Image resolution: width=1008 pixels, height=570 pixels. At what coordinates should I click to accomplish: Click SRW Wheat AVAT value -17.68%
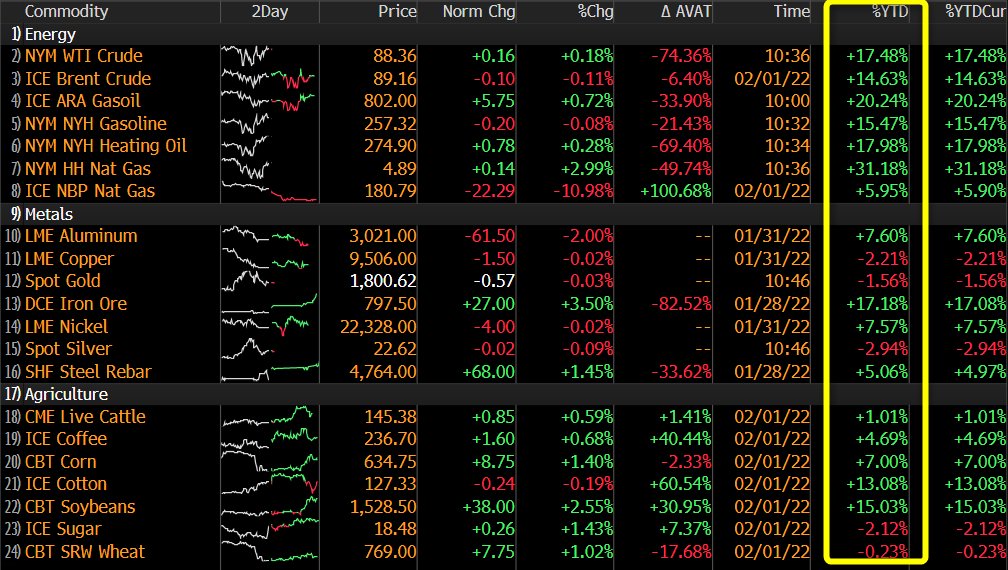click(x=681, y=551)
